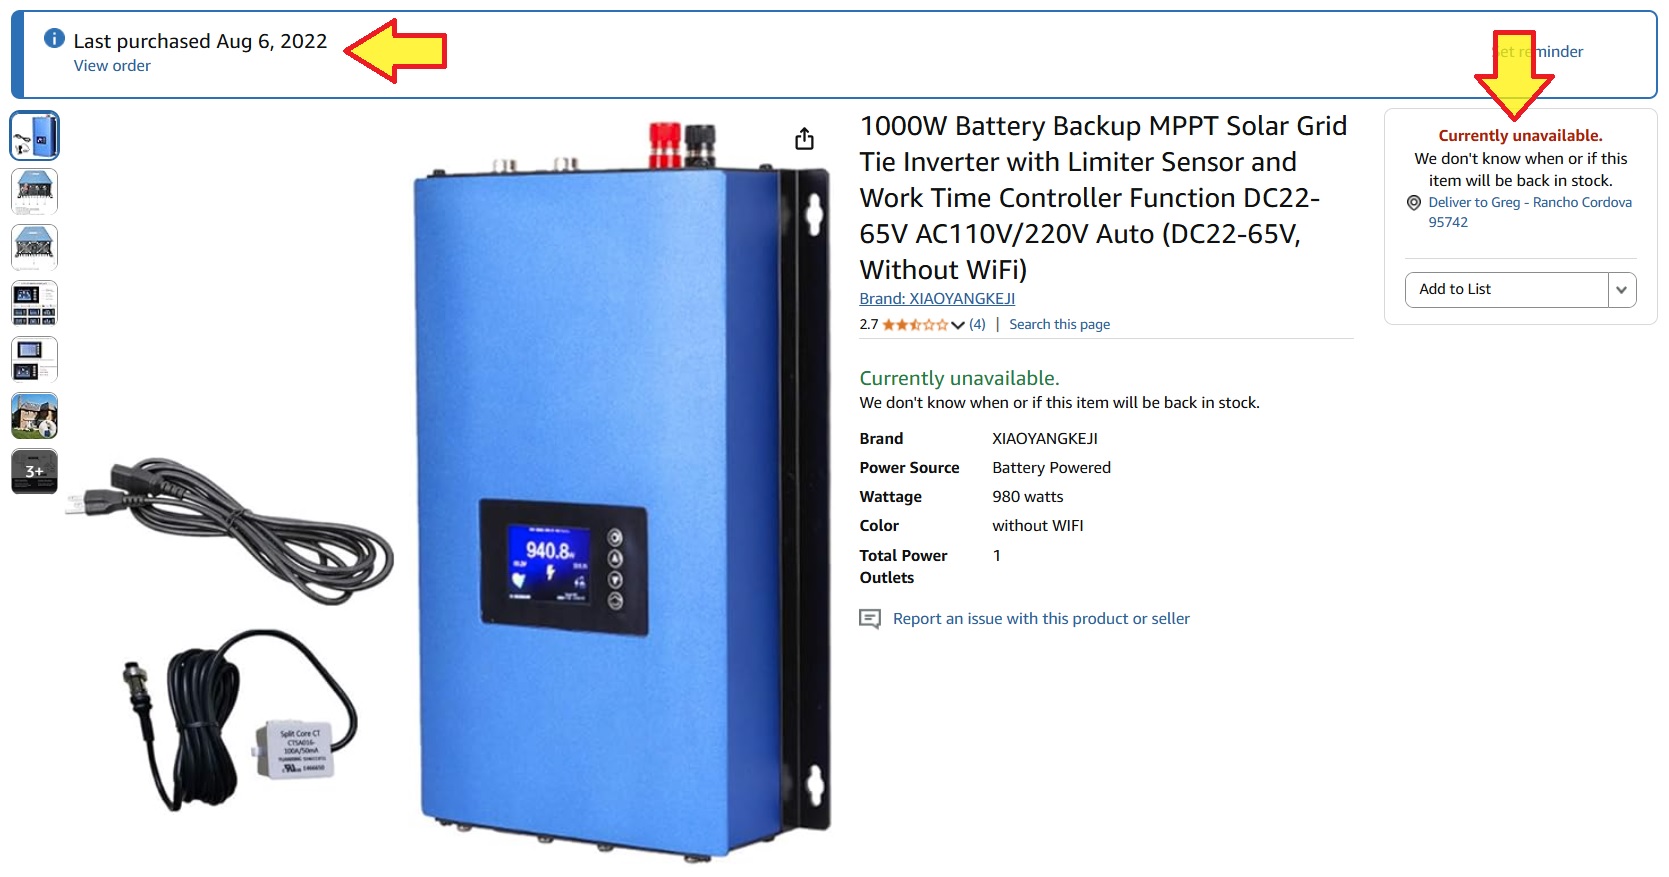This screenshot has height=877, width=1669.
Task: Select the house installation thumbnail
Action: pos(35,416)
